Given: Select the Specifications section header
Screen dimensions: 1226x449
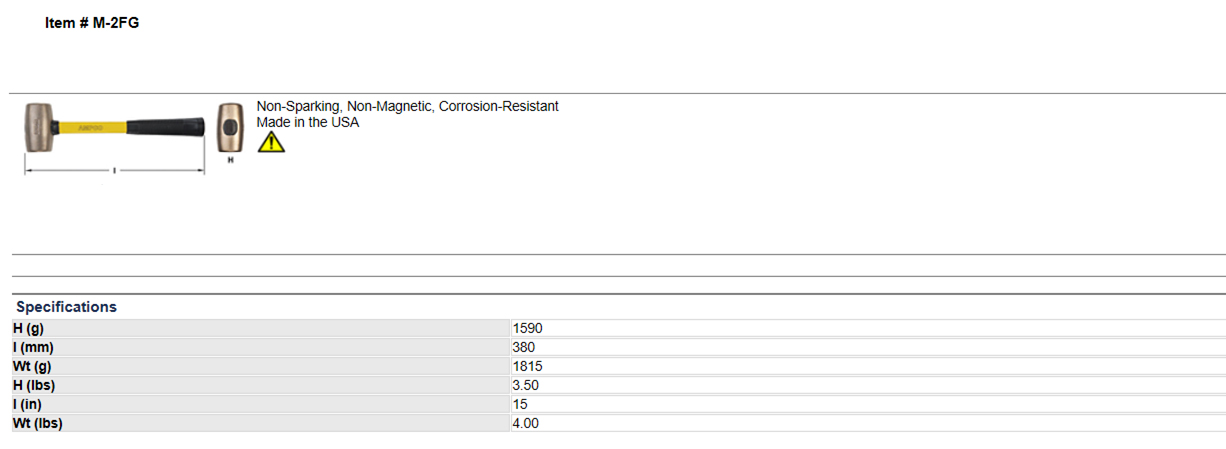Looking at the screenshot, I should (x=66, y=307).
